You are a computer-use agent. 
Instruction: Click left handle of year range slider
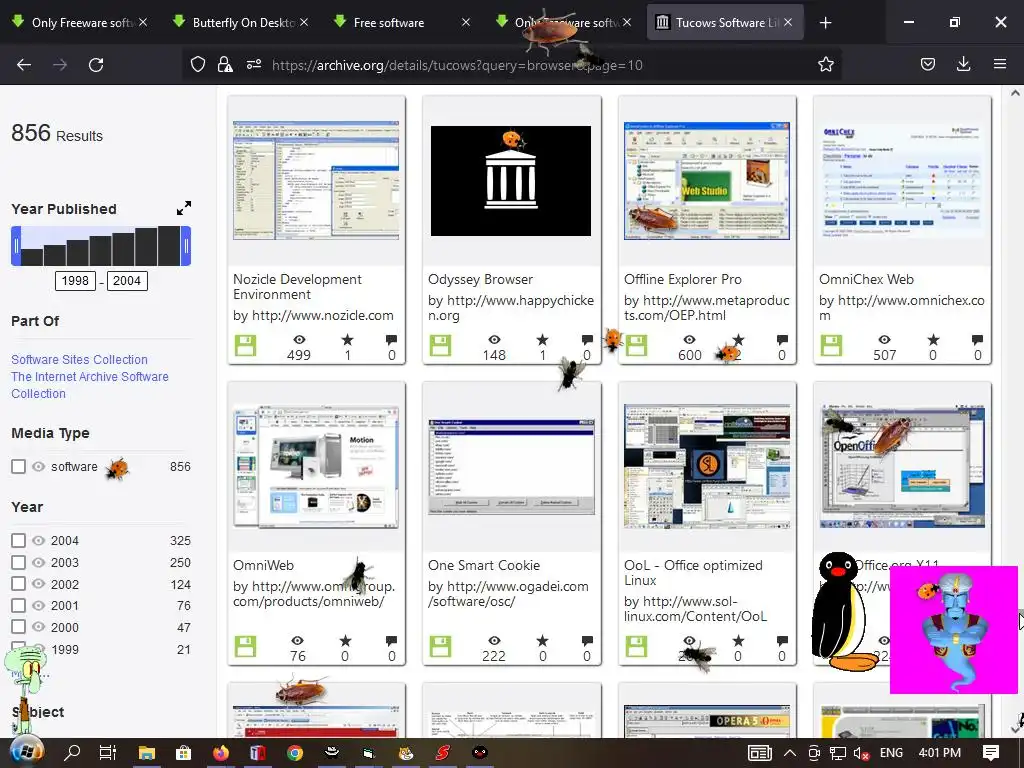tap(16, 246)
